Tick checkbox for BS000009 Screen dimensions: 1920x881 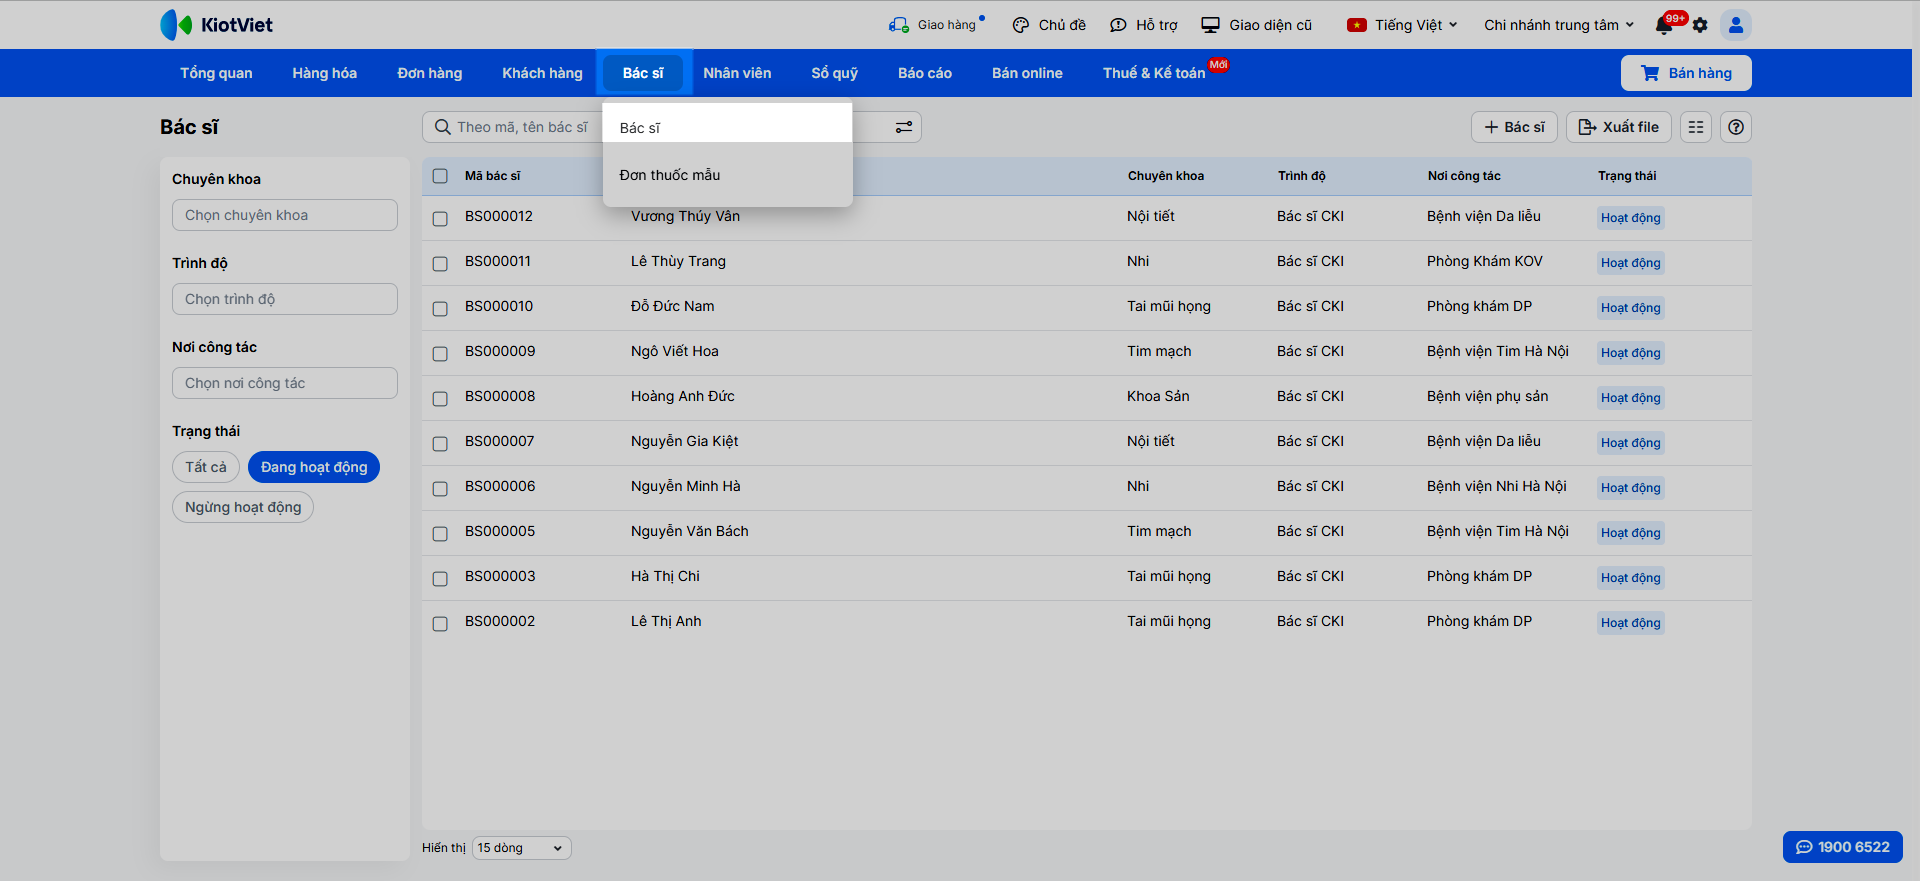tap(440, 353)
